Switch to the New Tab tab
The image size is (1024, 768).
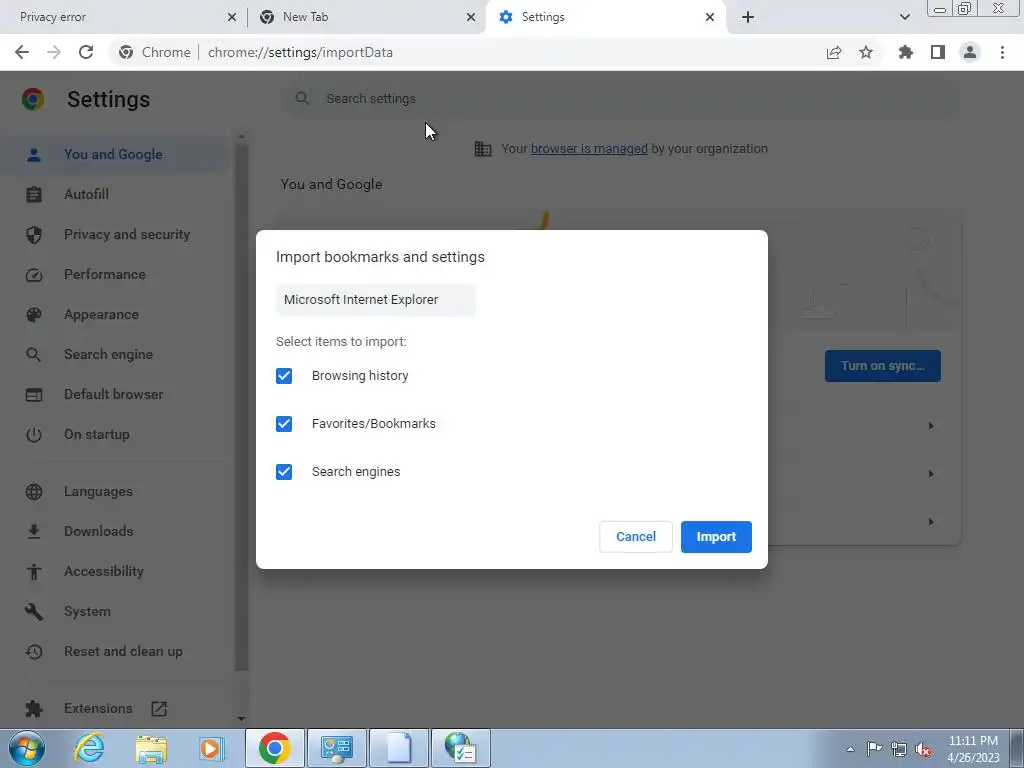[366, 17]
